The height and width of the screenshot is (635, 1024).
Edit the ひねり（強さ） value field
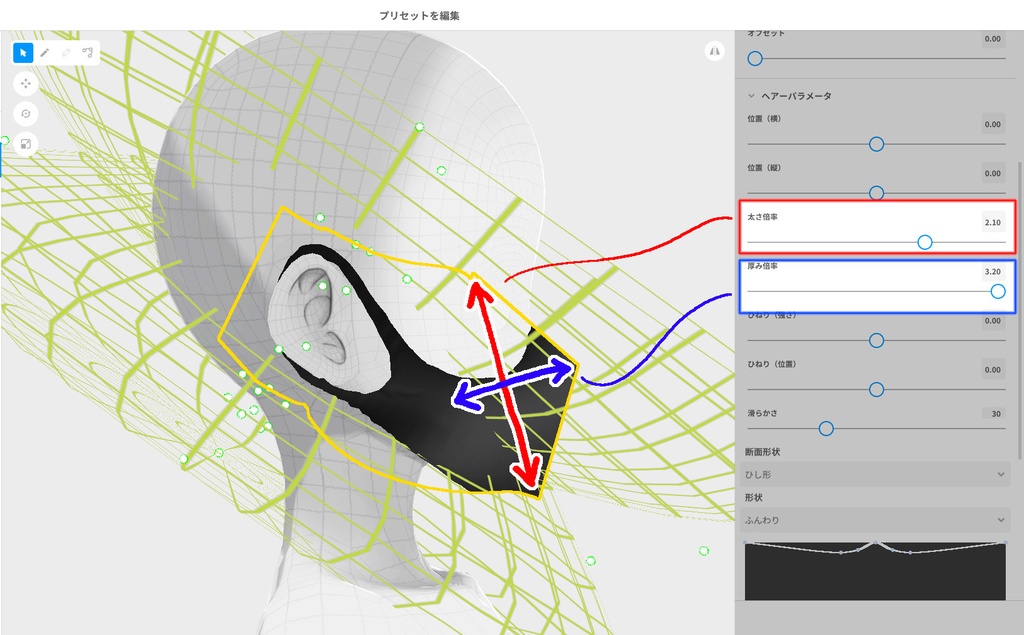(993, 321)
